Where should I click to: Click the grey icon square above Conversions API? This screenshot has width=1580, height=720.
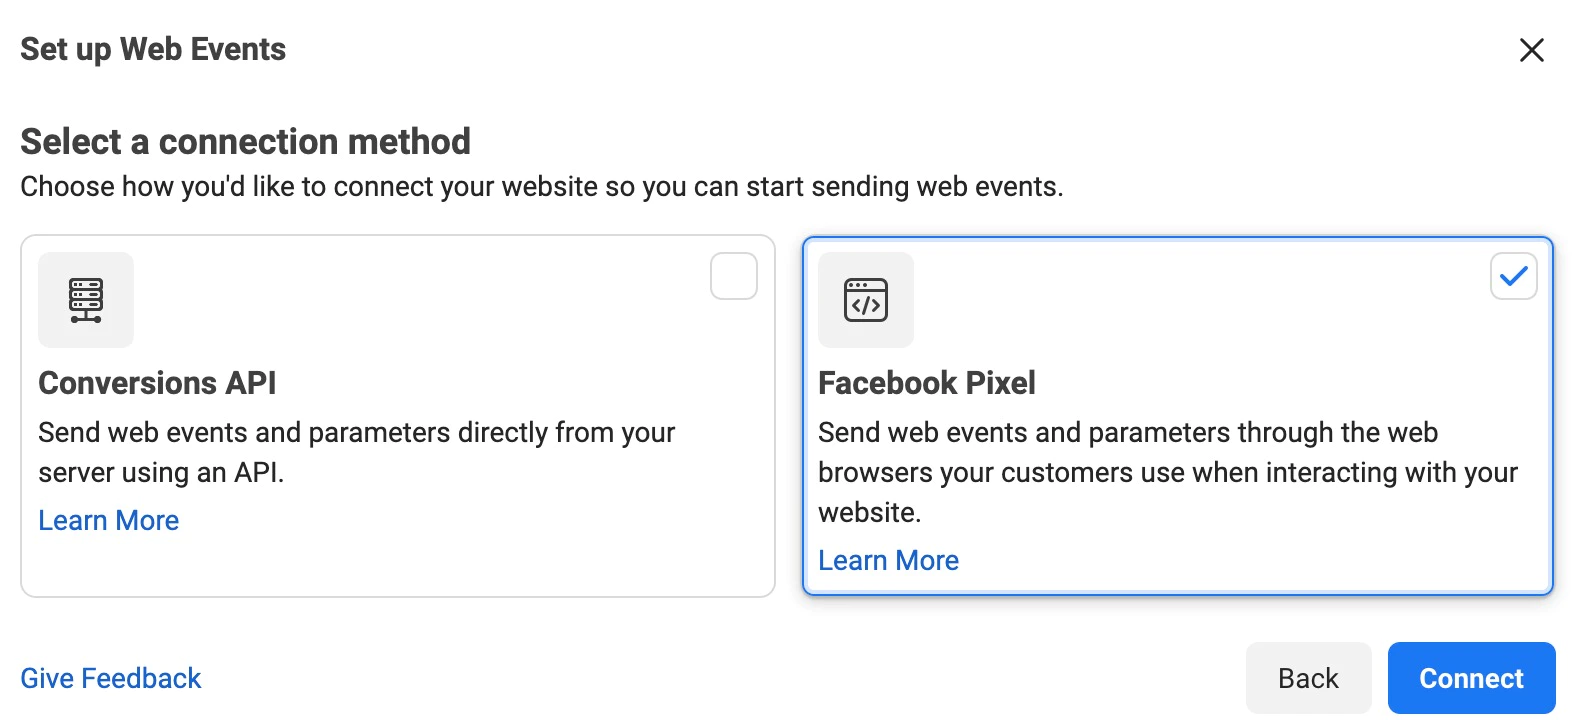click(85, 299)
